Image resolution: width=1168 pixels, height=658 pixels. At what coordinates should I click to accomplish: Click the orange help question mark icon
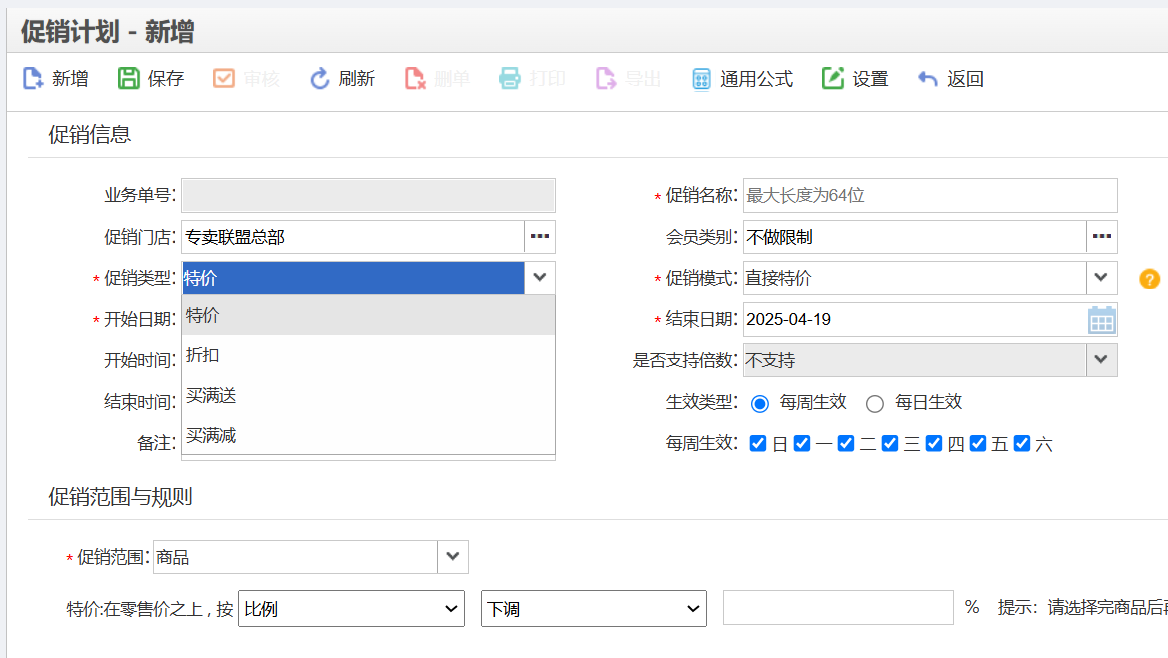click(1150, 279)
